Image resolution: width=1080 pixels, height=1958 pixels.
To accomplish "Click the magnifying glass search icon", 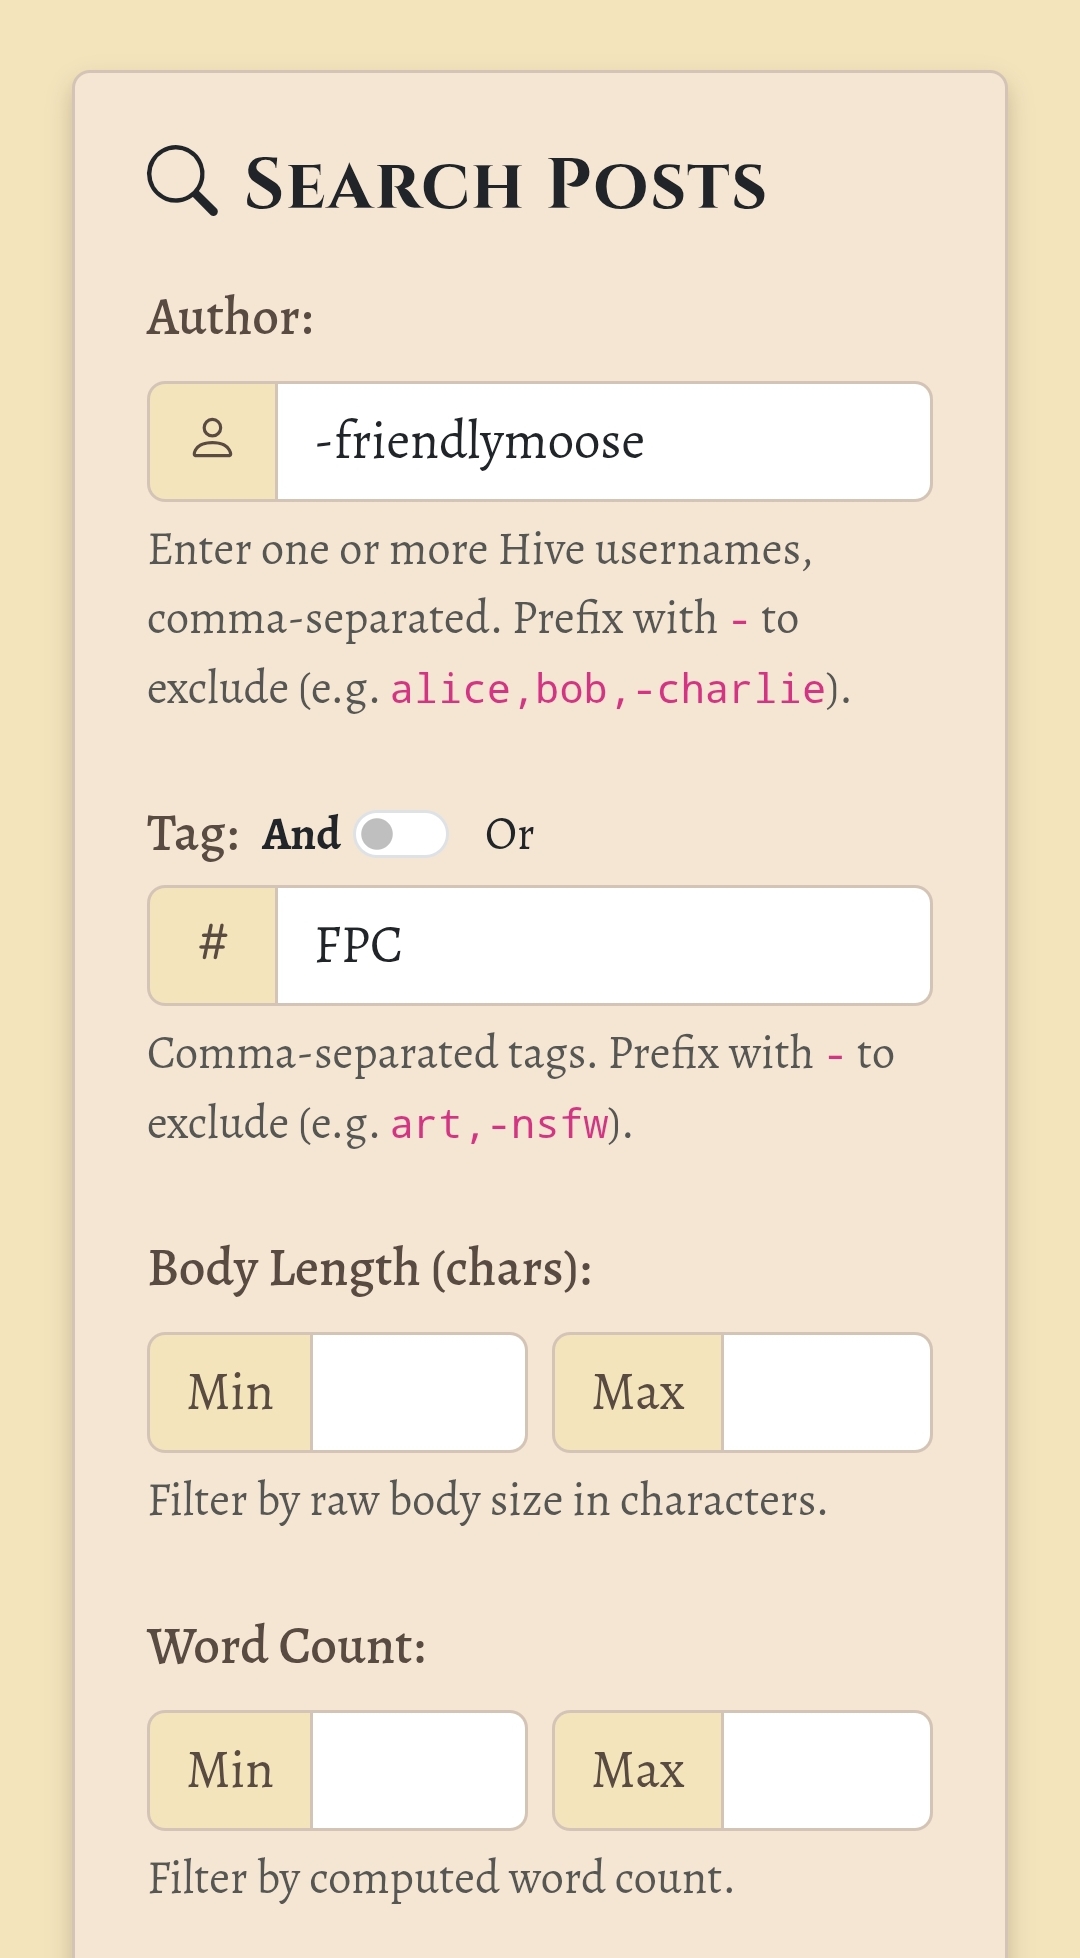I will [x=182, y=181].
